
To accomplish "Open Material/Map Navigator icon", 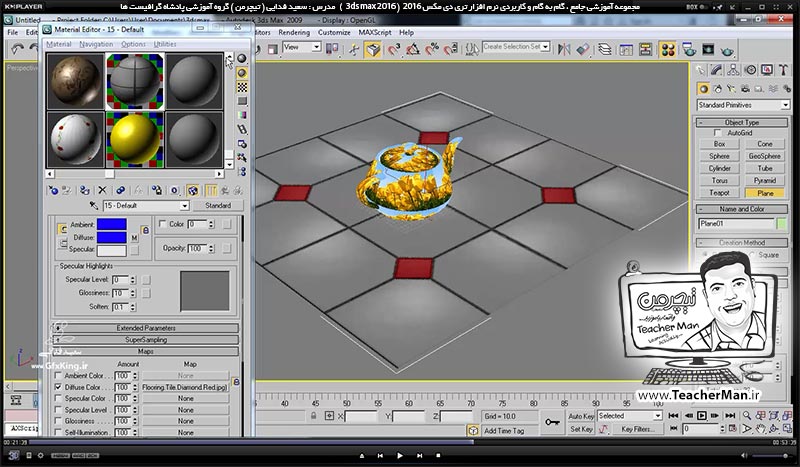I will tap(242, 171).
